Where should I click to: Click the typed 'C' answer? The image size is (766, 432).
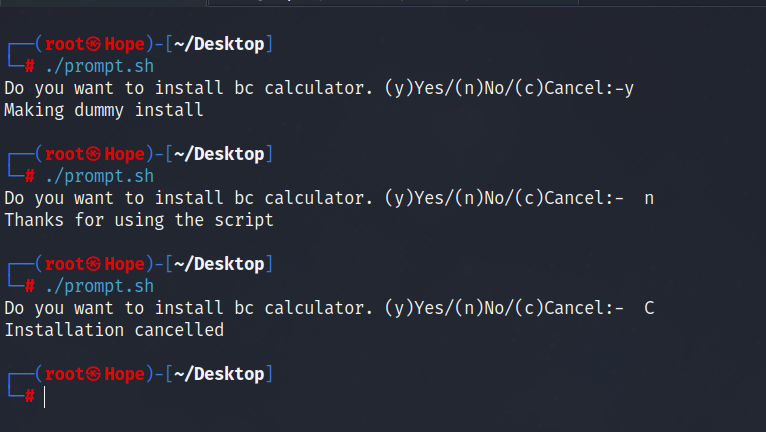tap(649, 308)
